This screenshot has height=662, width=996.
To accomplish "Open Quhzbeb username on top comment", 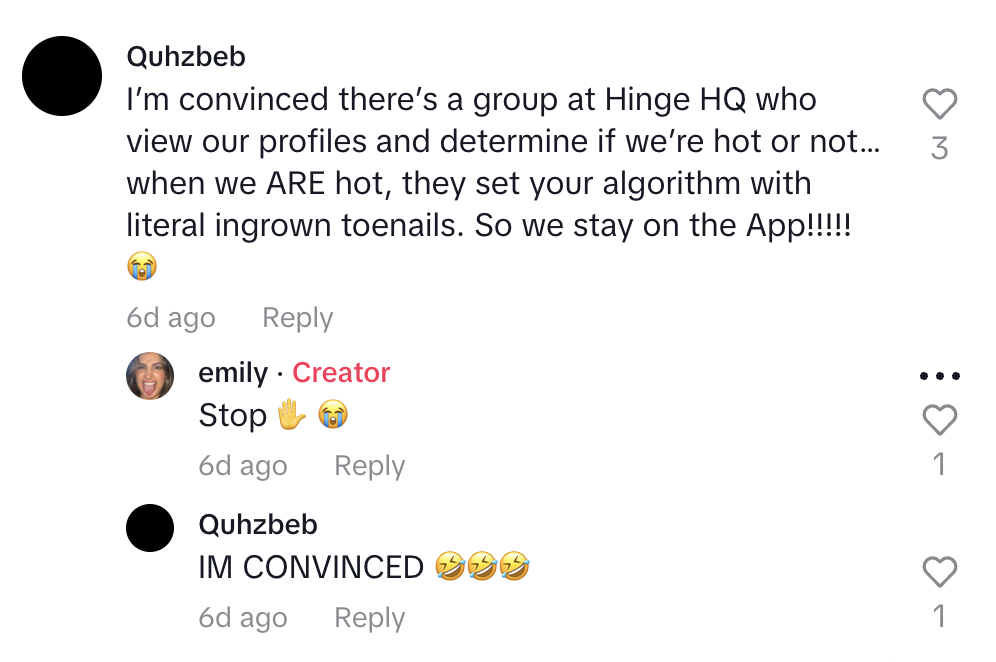I will (186, 57).
